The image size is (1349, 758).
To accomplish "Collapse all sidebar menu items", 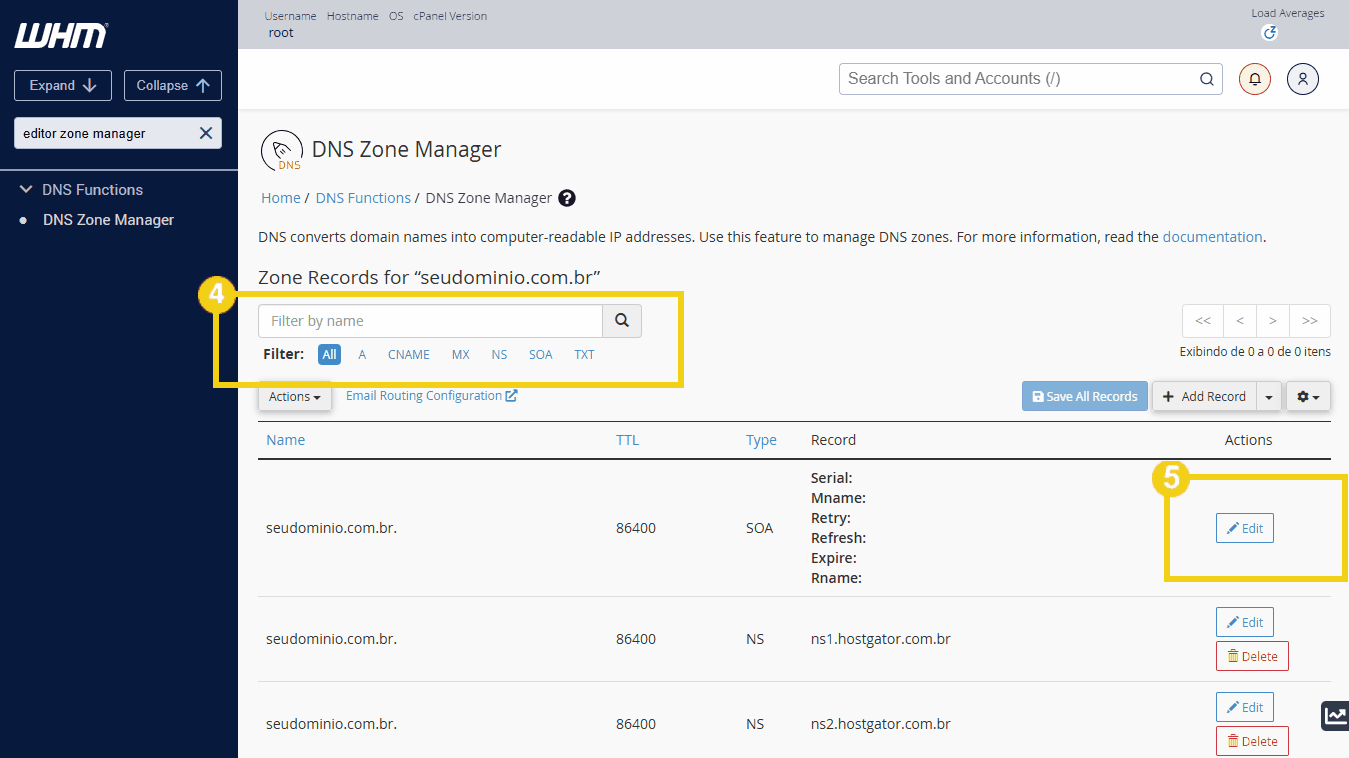I will coord(173,86).
